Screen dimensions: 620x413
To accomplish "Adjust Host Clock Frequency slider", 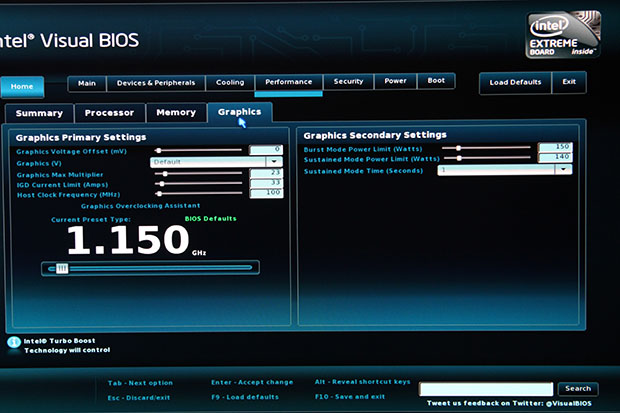I will 198,193.
